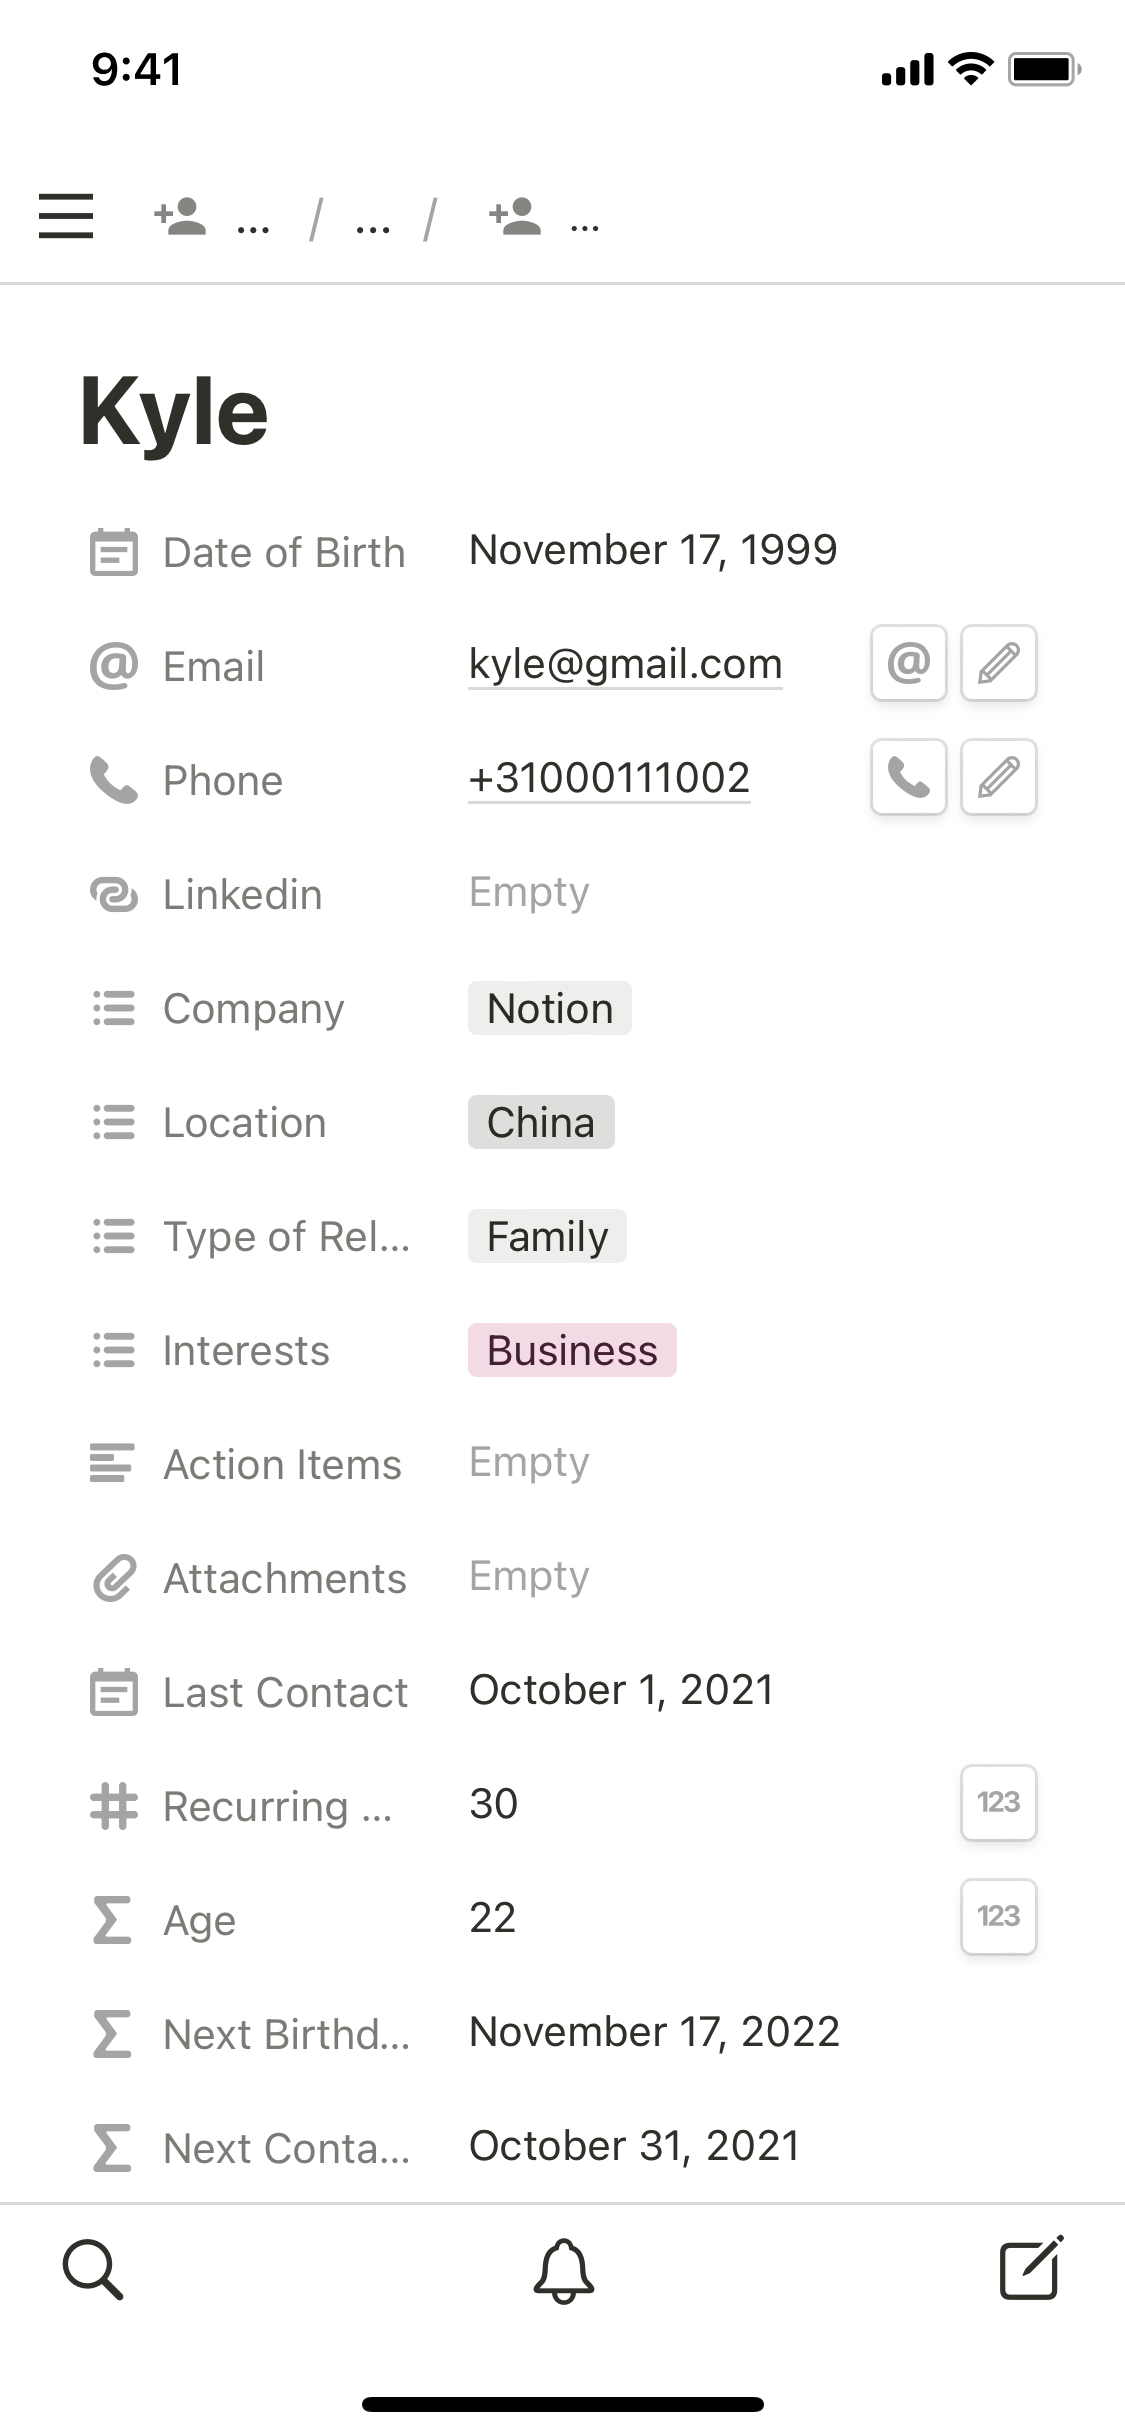Tap the 123 button beside Age

pyautogui.click(x=998, y=1917)
